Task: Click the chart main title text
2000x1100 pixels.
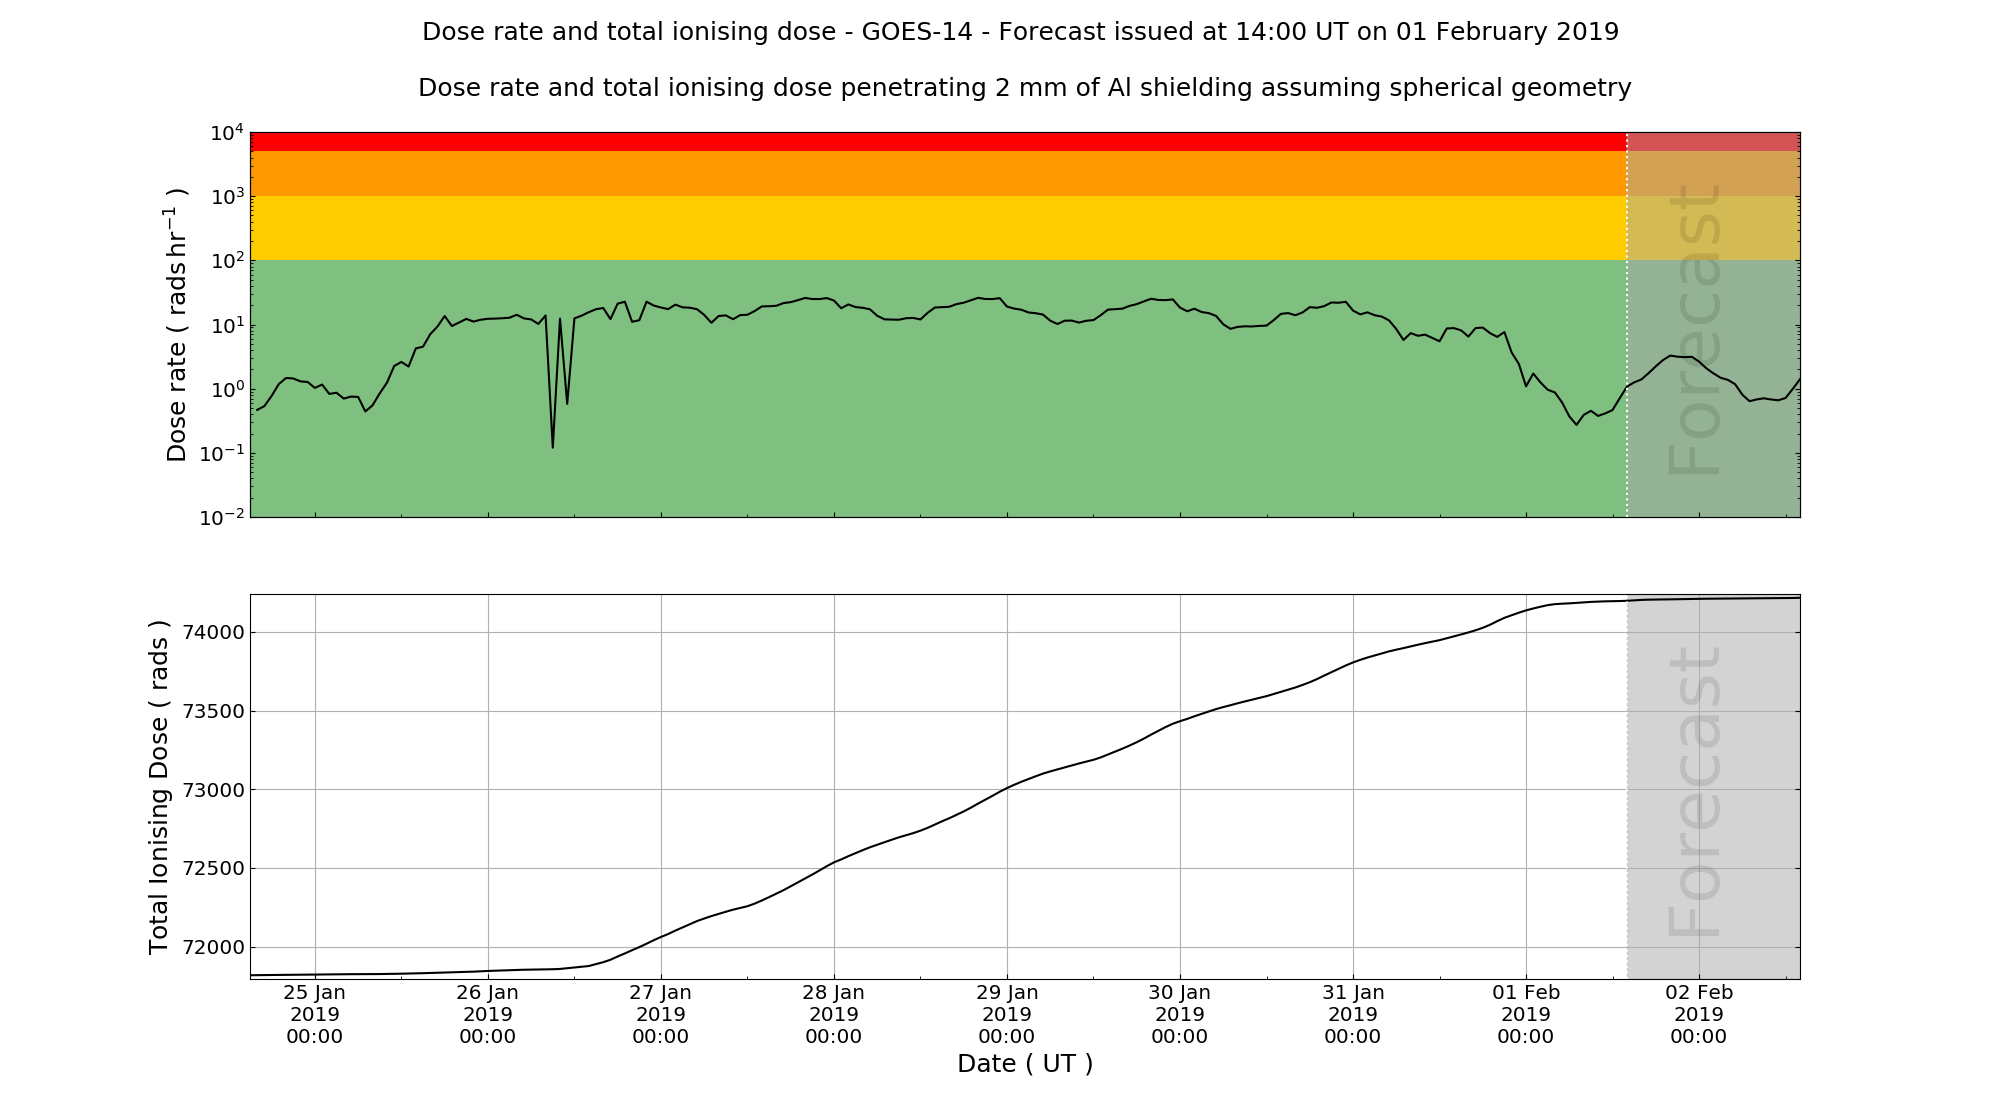Action: pyautogui.click(x=1020, y=32)
